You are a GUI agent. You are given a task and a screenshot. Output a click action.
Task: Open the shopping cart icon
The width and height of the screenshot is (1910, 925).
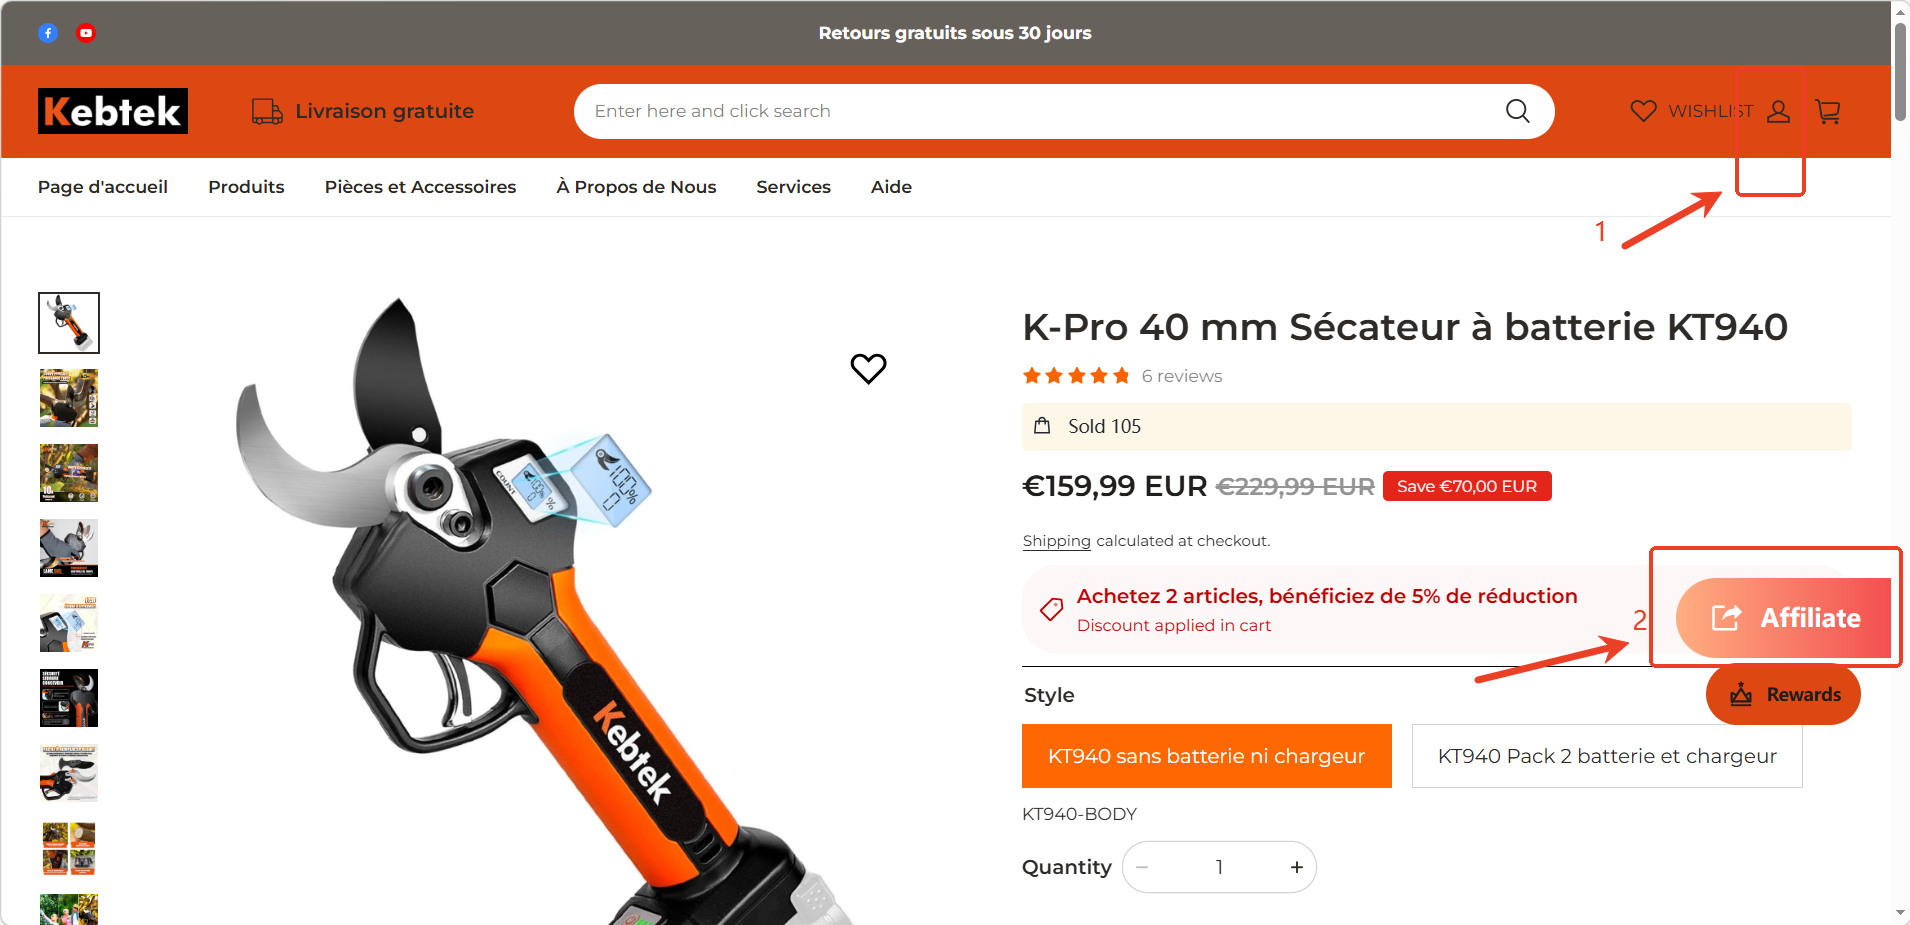click(1828, 111)
